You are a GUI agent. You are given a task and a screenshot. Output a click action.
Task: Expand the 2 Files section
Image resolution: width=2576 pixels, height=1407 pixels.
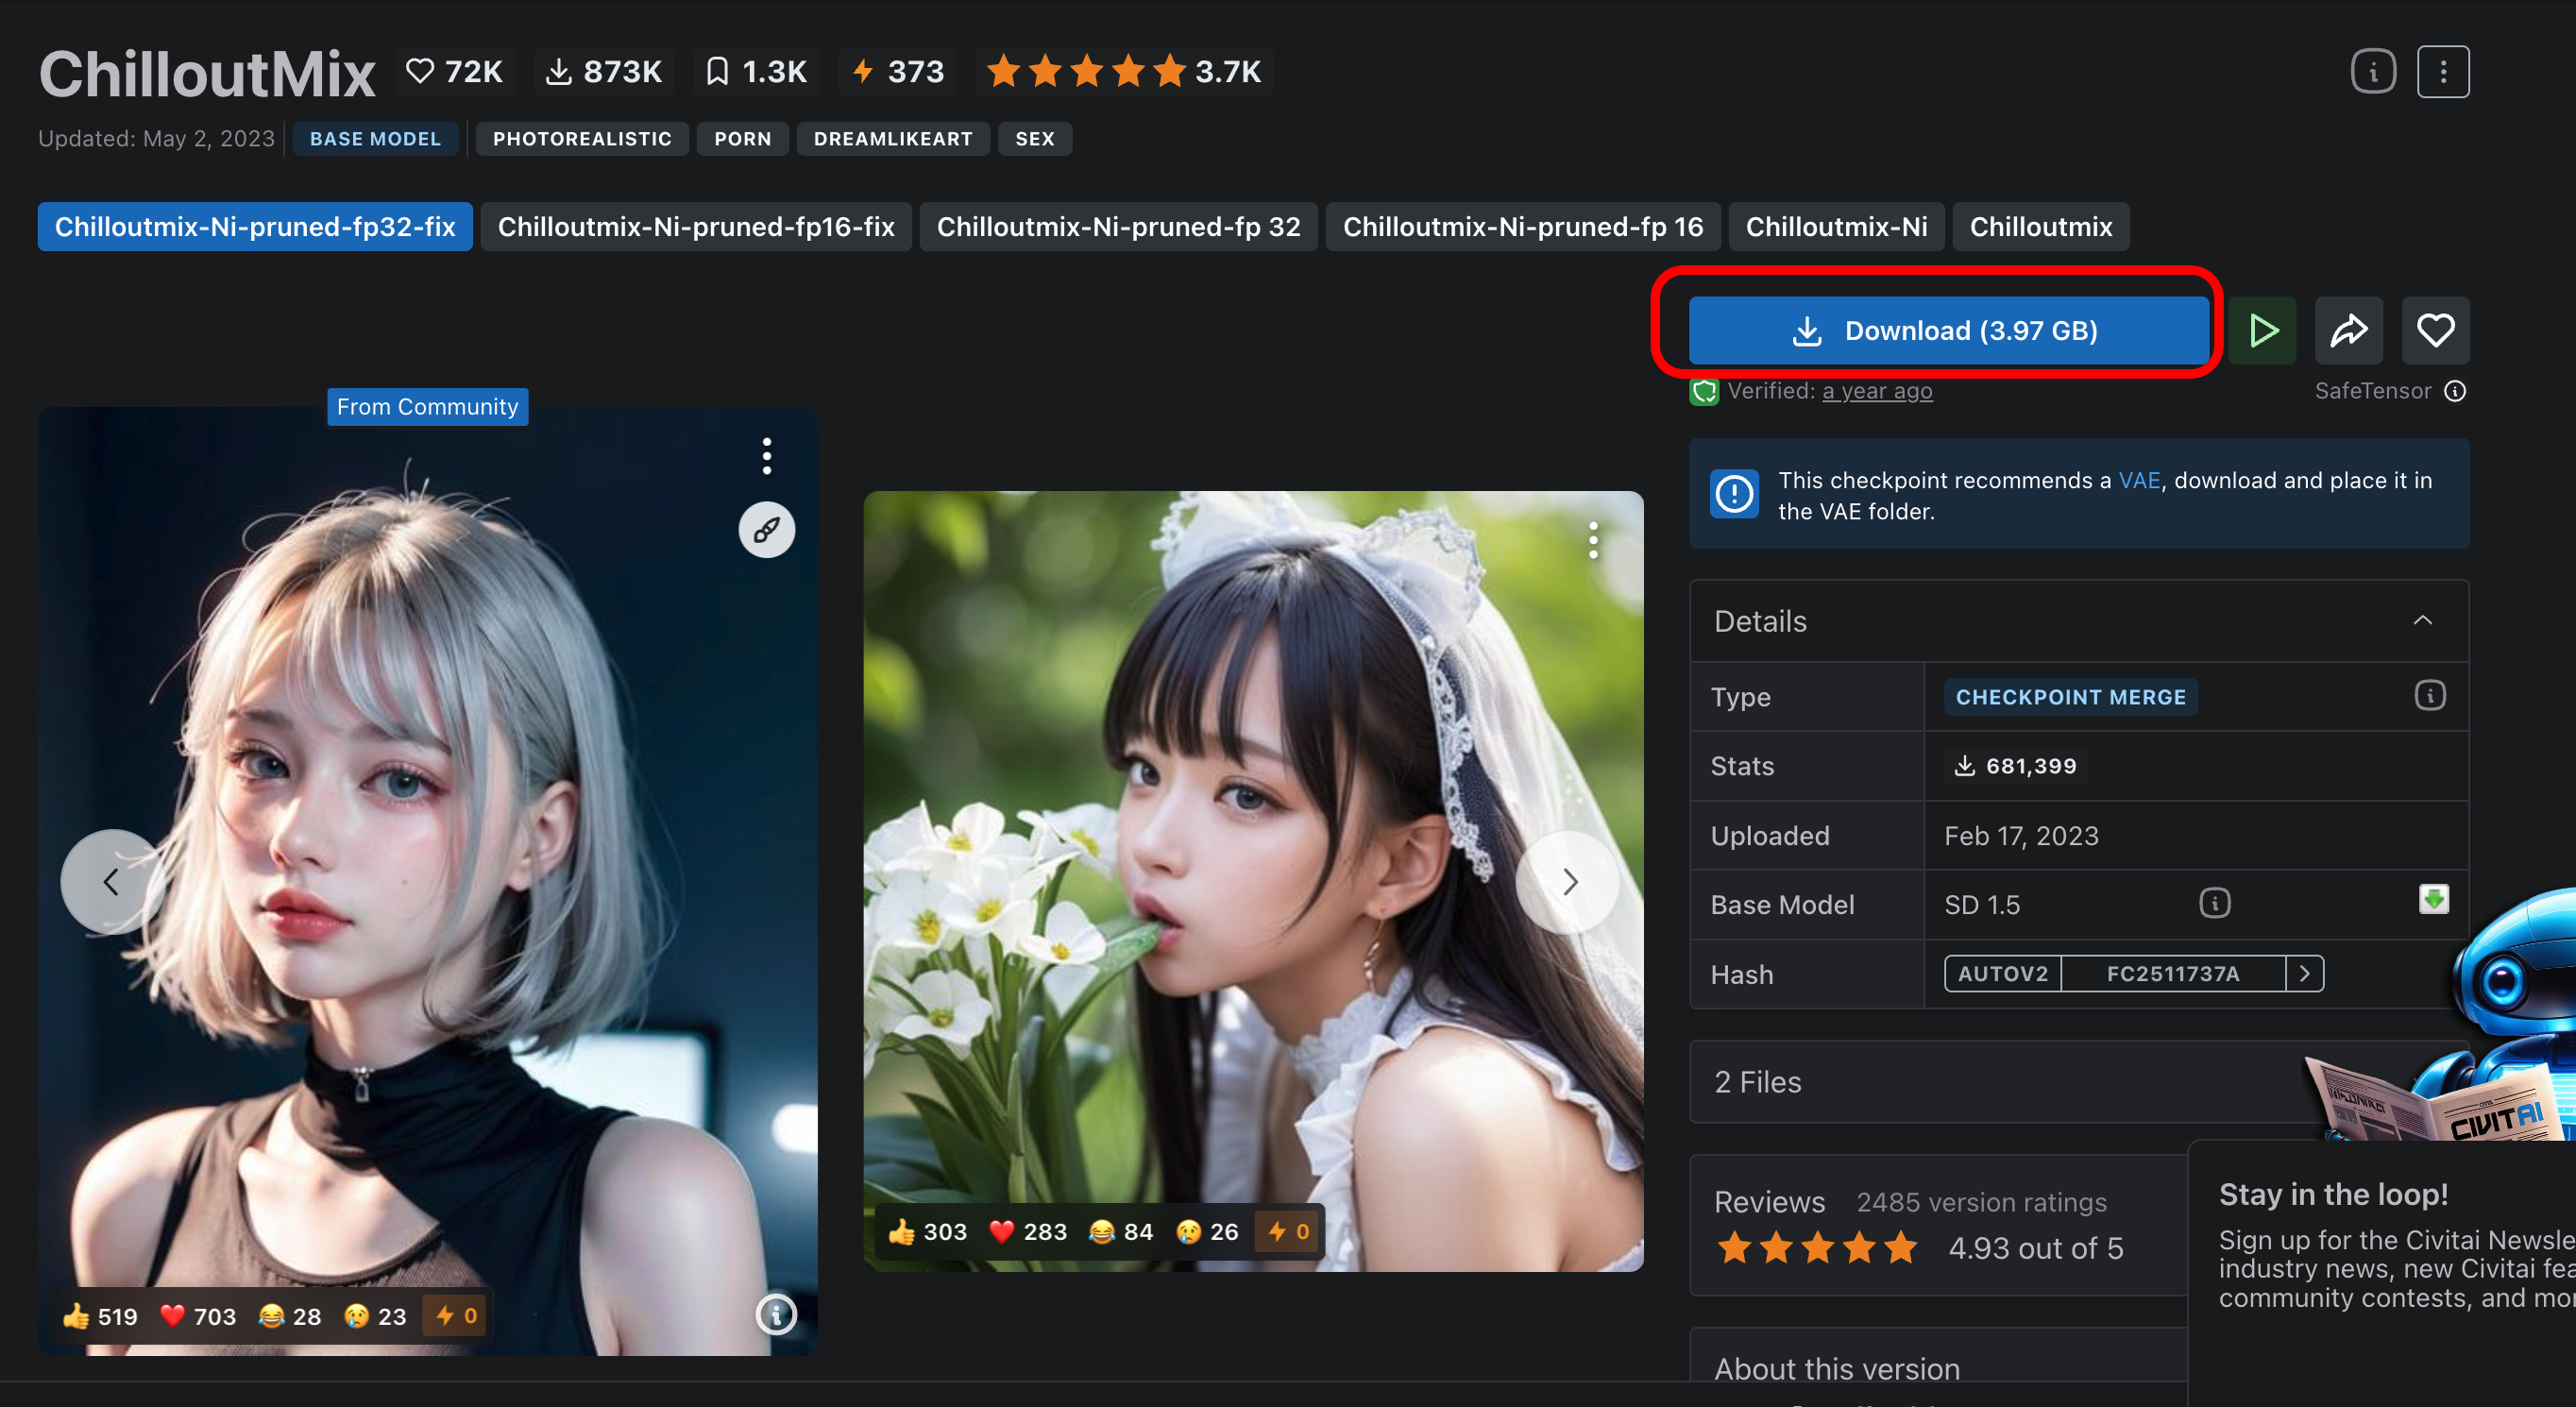(x=1758, y=1082)
